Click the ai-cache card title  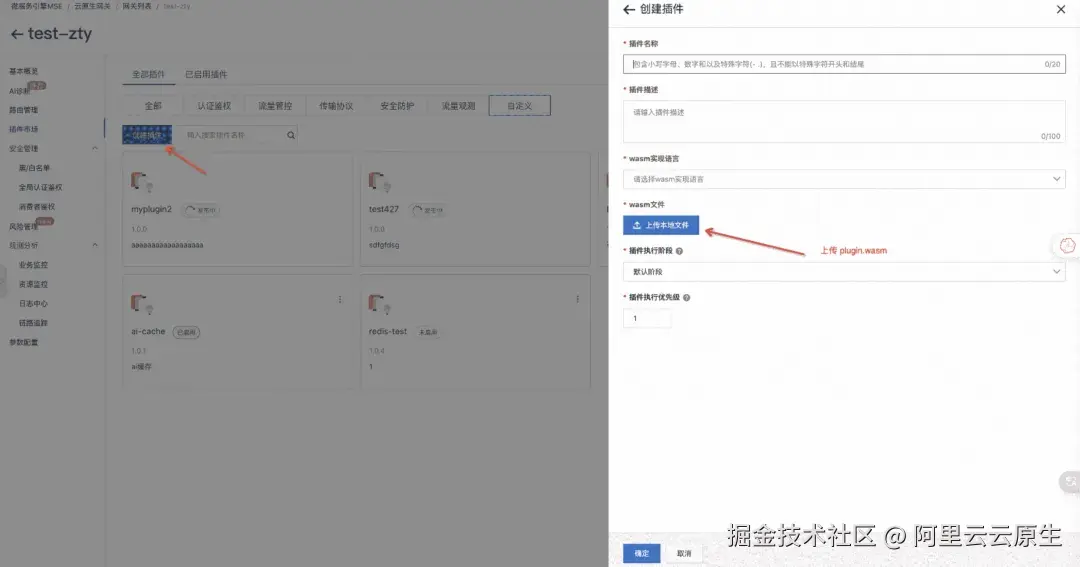click(148, 331)
